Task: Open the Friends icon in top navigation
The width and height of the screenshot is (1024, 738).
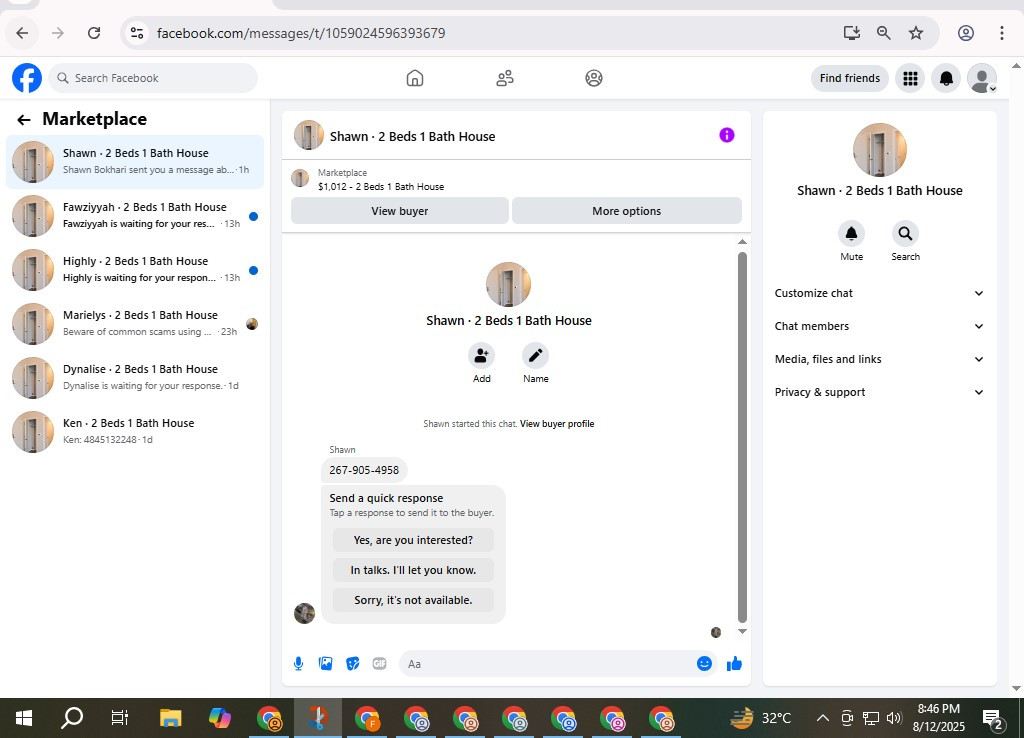Action: pos(505,78)
